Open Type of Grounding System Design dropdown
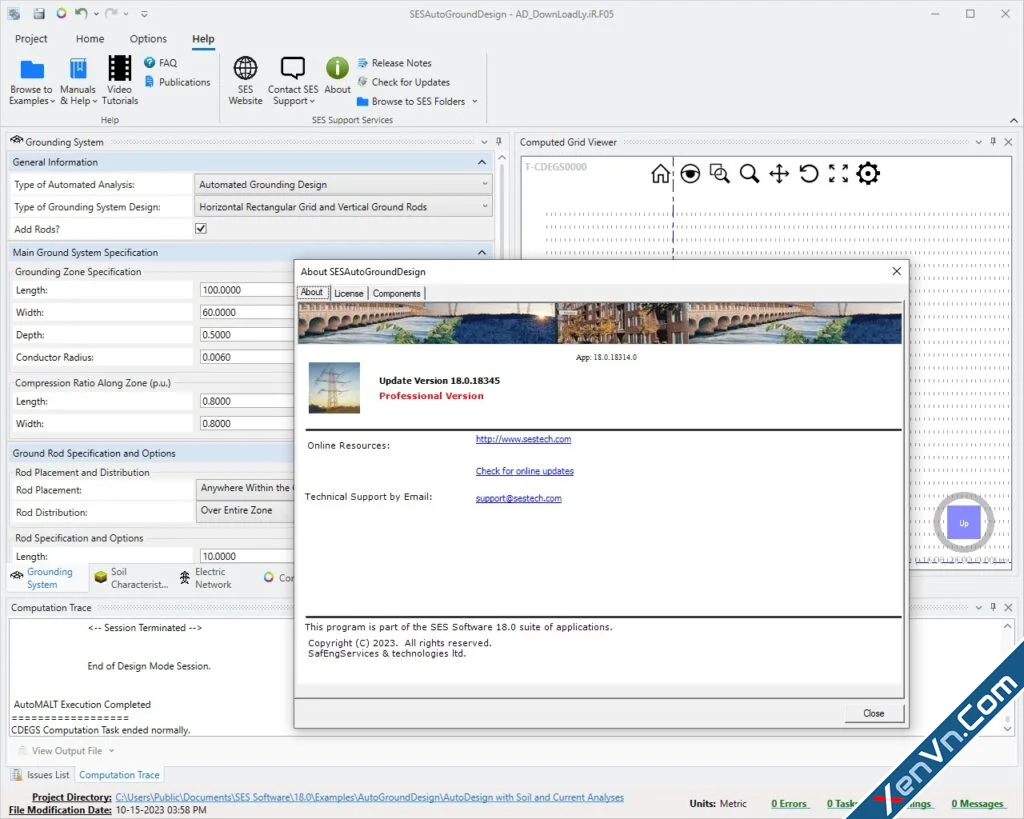The width and height of the screenshot is (1024, 819). (x=343, y=207)
